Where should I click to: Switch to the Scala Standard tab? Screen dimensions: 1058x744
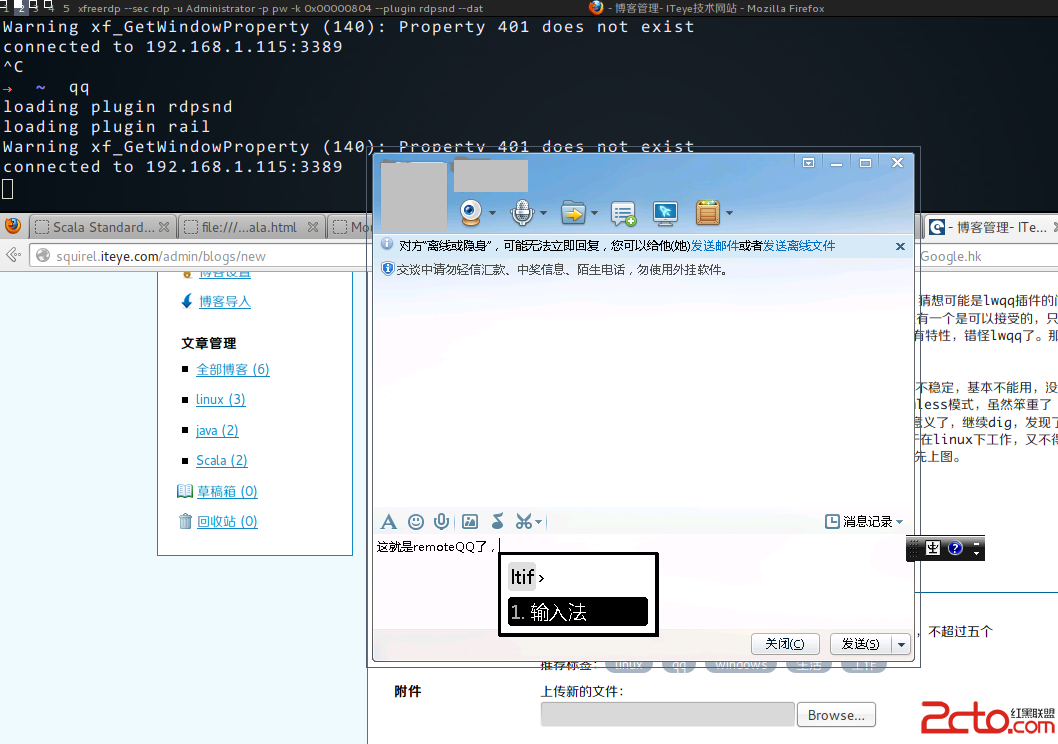103,227
